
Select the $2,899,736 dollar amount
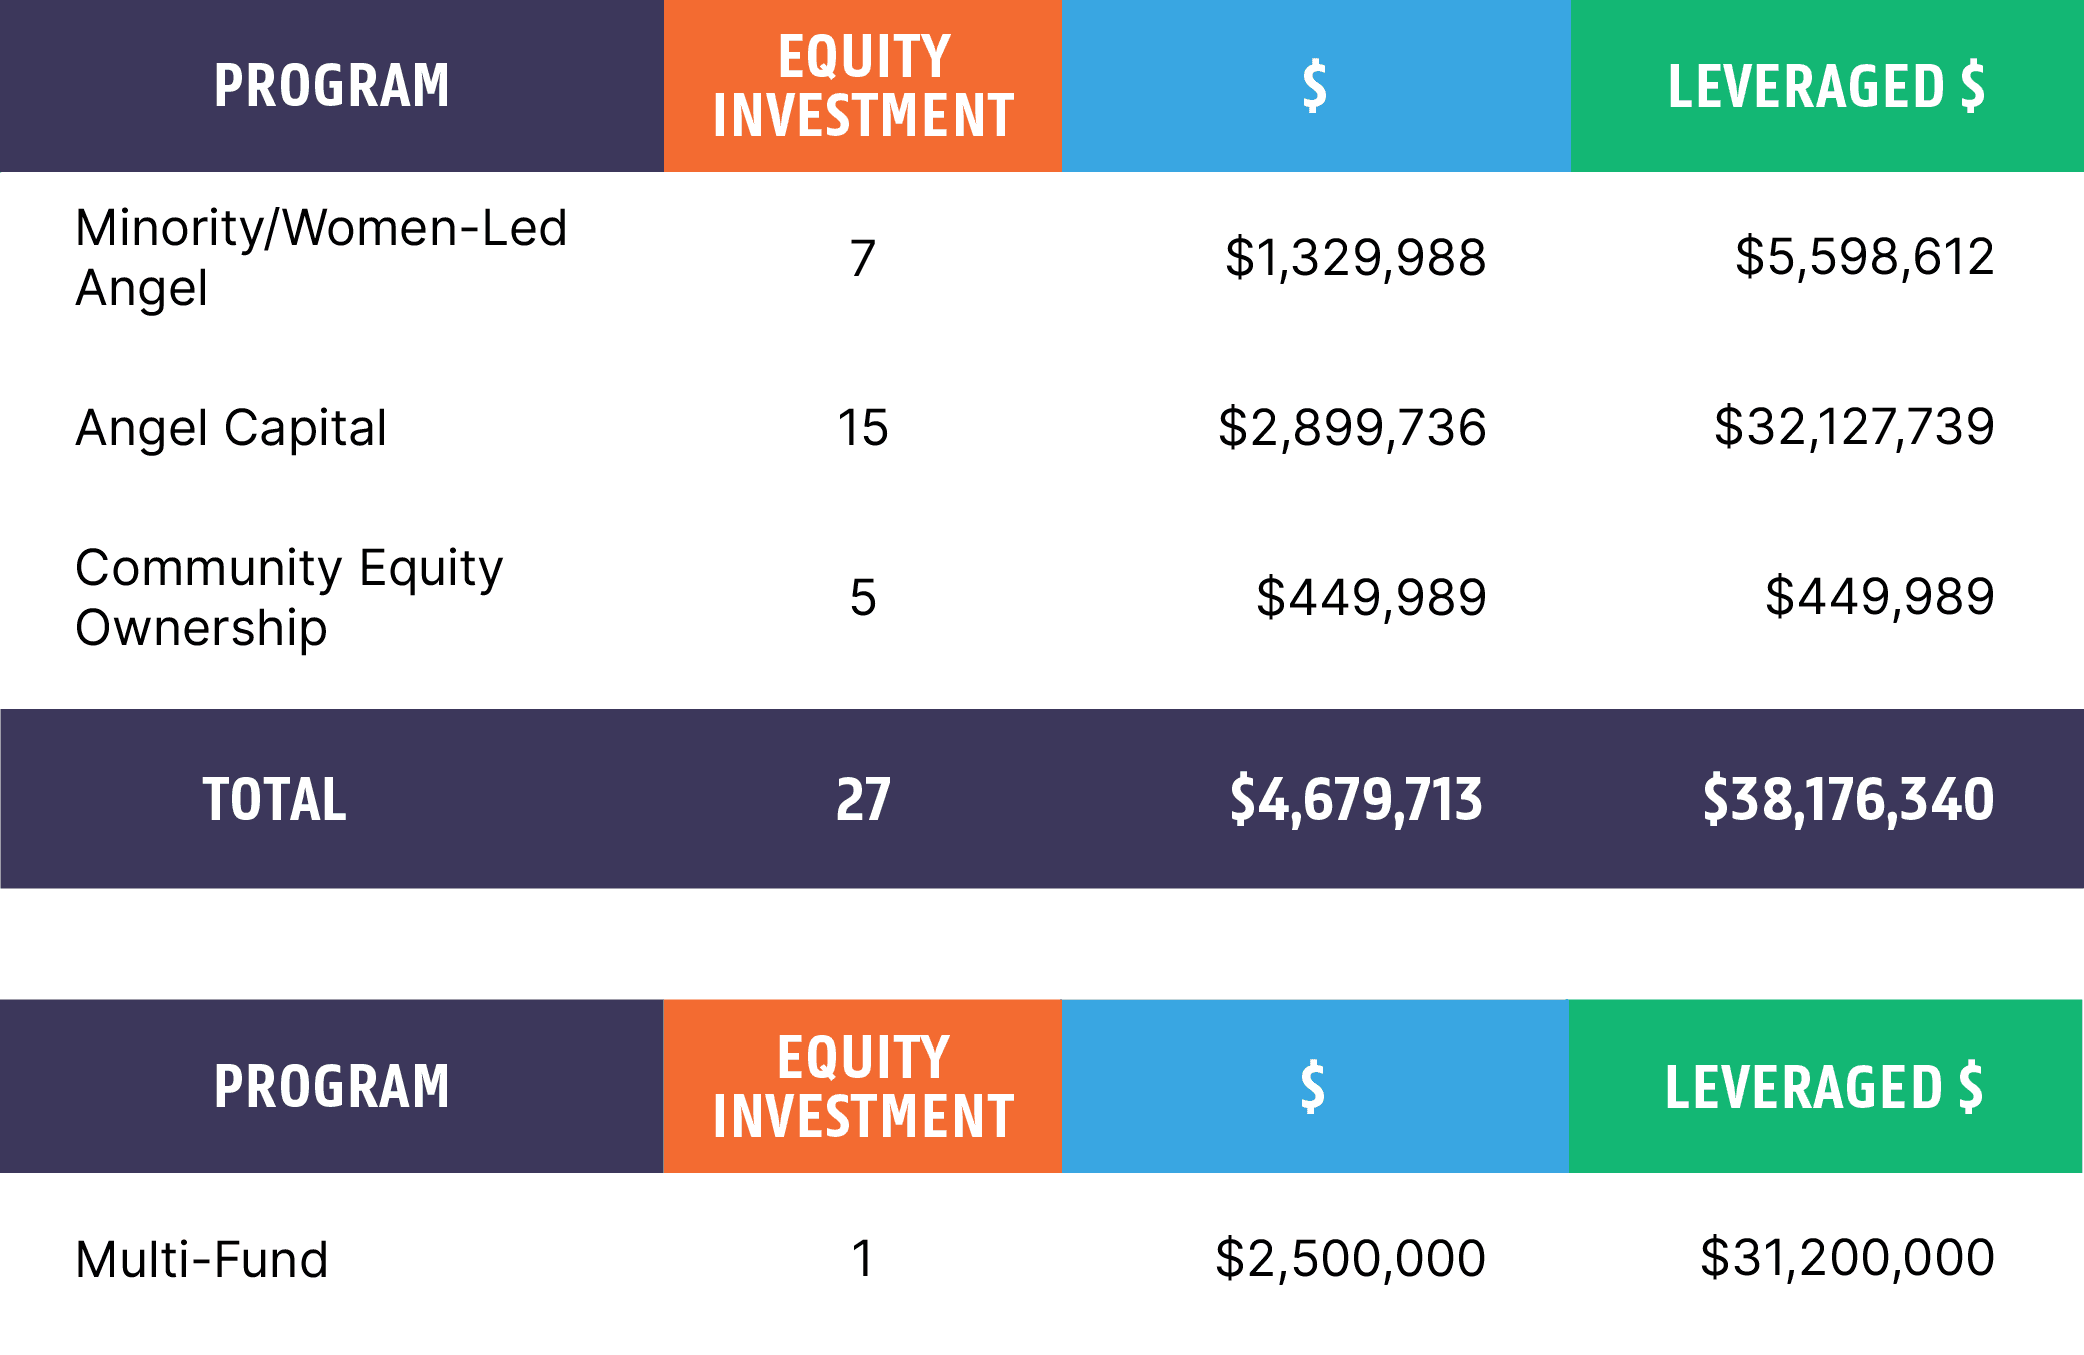tap(1352, 428)
